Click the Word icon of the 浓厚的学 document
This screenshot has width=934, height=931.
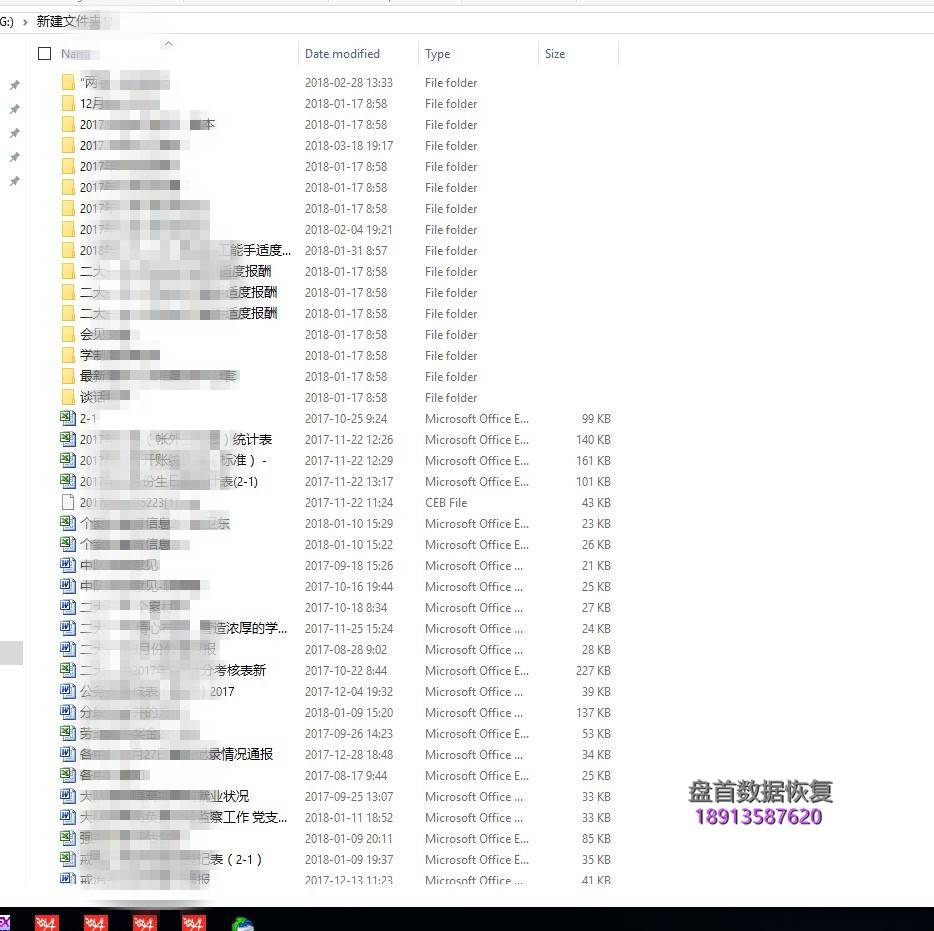tap(67, 628)
